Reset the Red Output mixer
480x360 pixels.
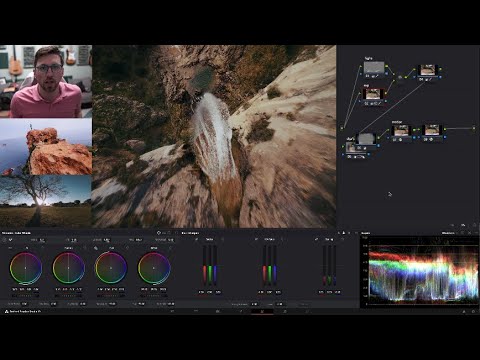223,239
